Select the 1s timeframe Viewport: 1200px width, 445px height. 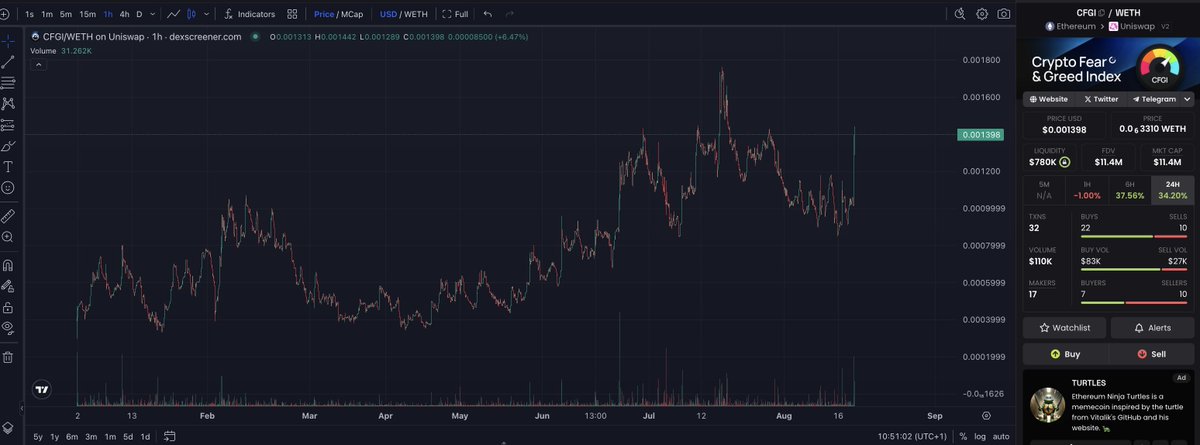(29, 14)
